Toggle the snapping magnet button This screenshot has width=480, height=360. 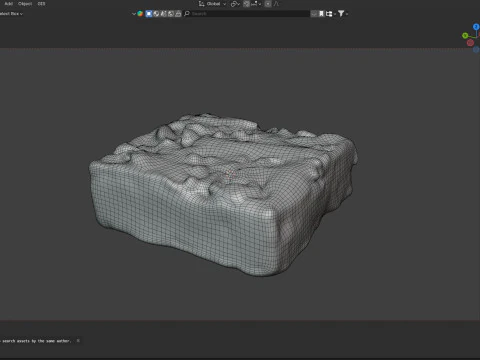click(246, 4)
